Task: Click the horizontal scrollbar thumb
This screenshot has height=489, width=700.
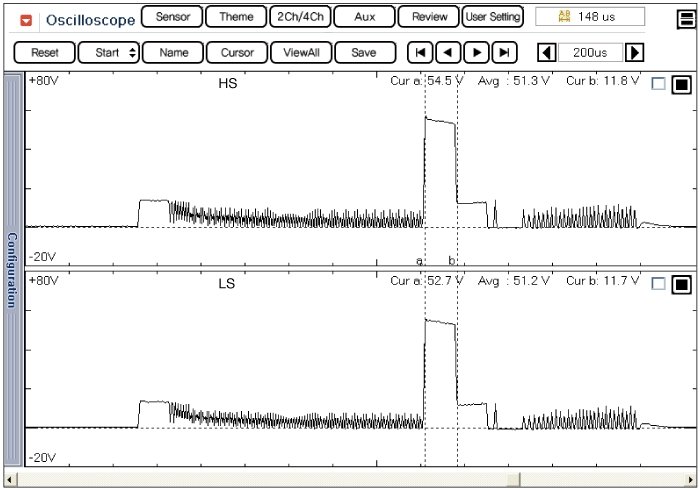Action: [x=513, y=480]
